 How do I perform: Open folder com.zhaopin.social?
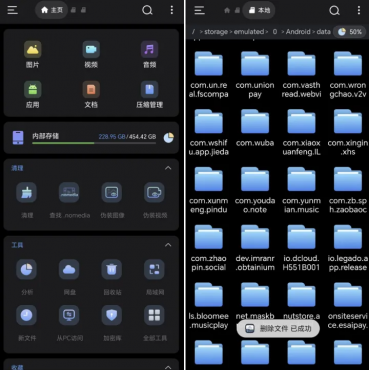[x=209, y=248]
